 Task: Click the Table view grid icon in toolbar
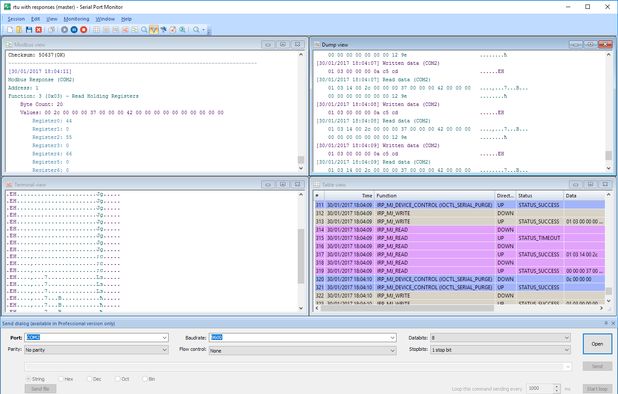pyautogui.click(x=97, y=30)
